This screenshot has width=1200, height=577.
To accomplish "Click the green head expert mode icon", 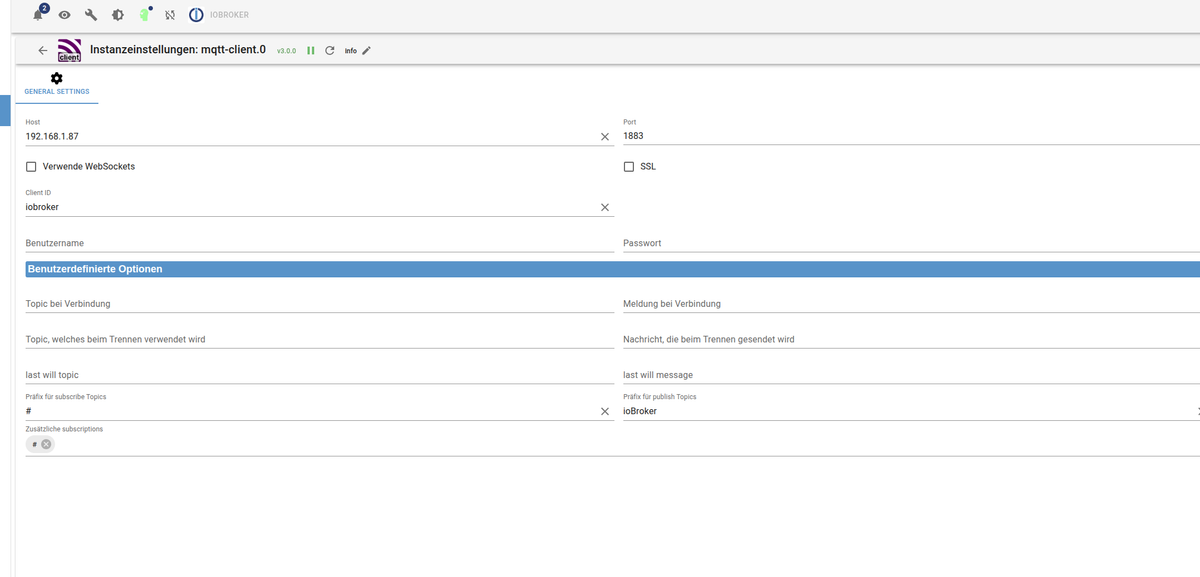I will (144, 15).
